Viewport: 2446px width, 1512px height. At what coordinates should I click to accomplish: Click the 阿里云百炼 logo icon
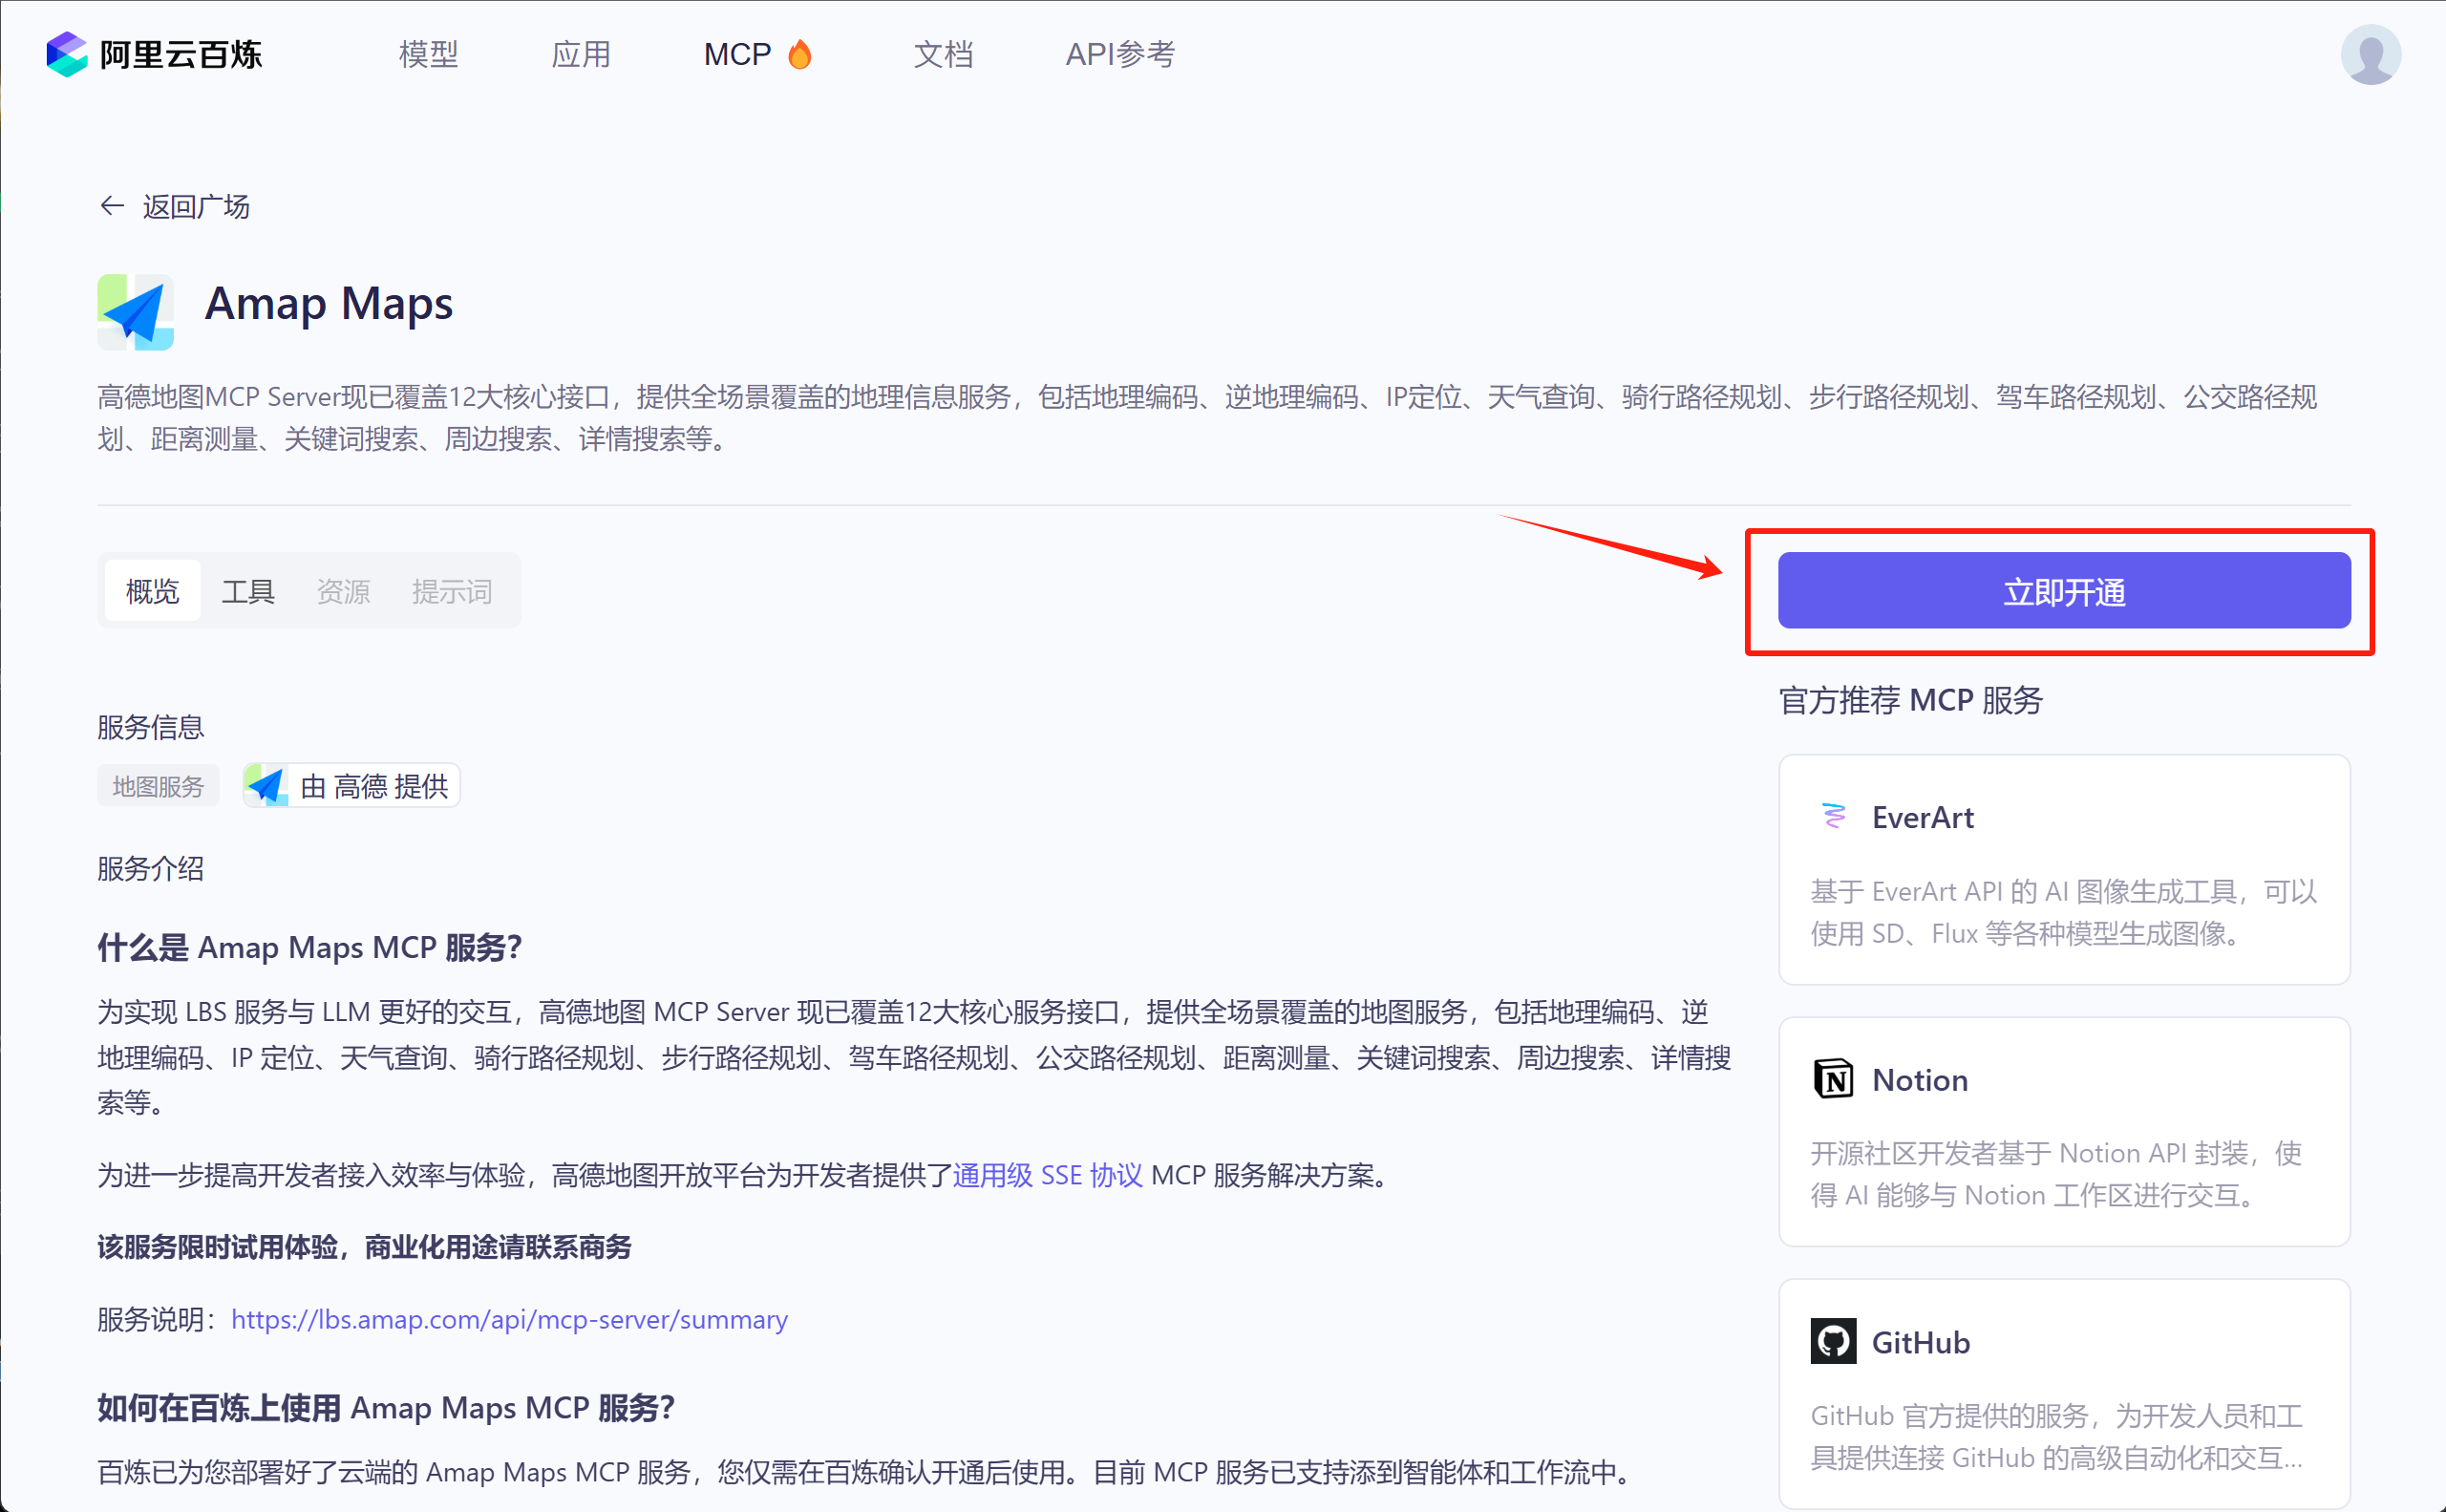(67, 54)
